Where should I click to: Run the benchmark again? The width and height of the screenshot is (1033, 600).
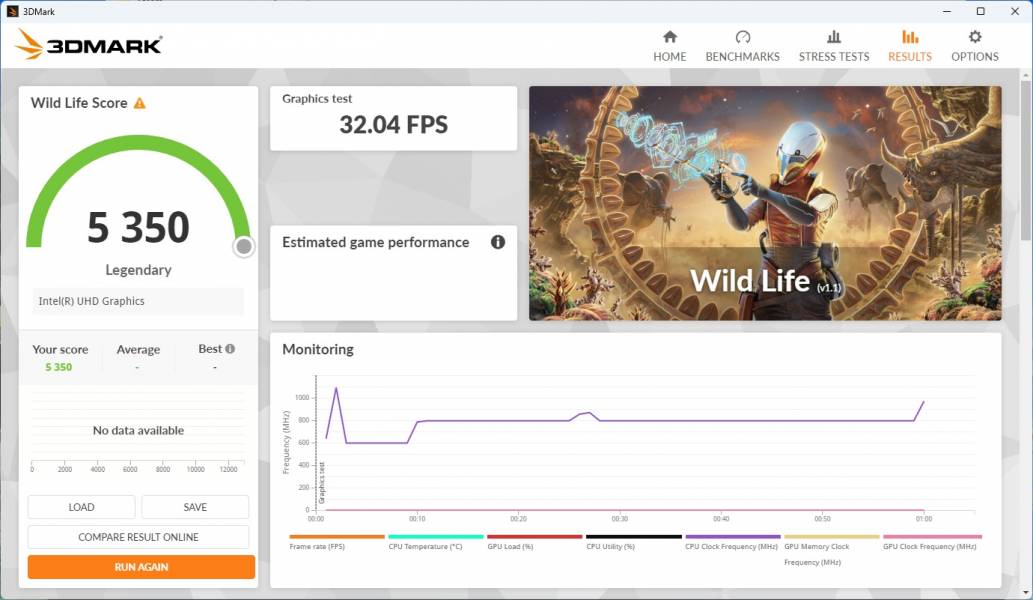pyautogui.click(x=141, y=567)
